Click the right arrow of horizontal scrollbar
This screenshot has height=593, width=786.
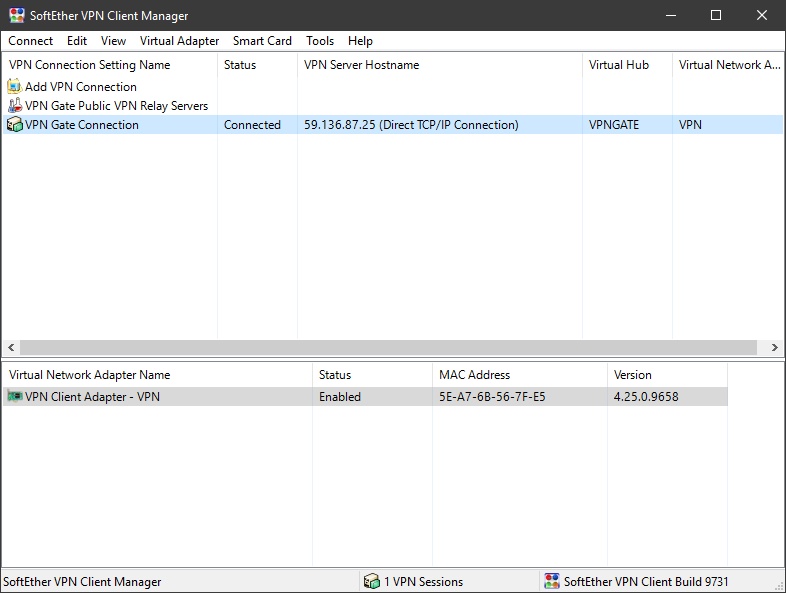pos(774,347)
